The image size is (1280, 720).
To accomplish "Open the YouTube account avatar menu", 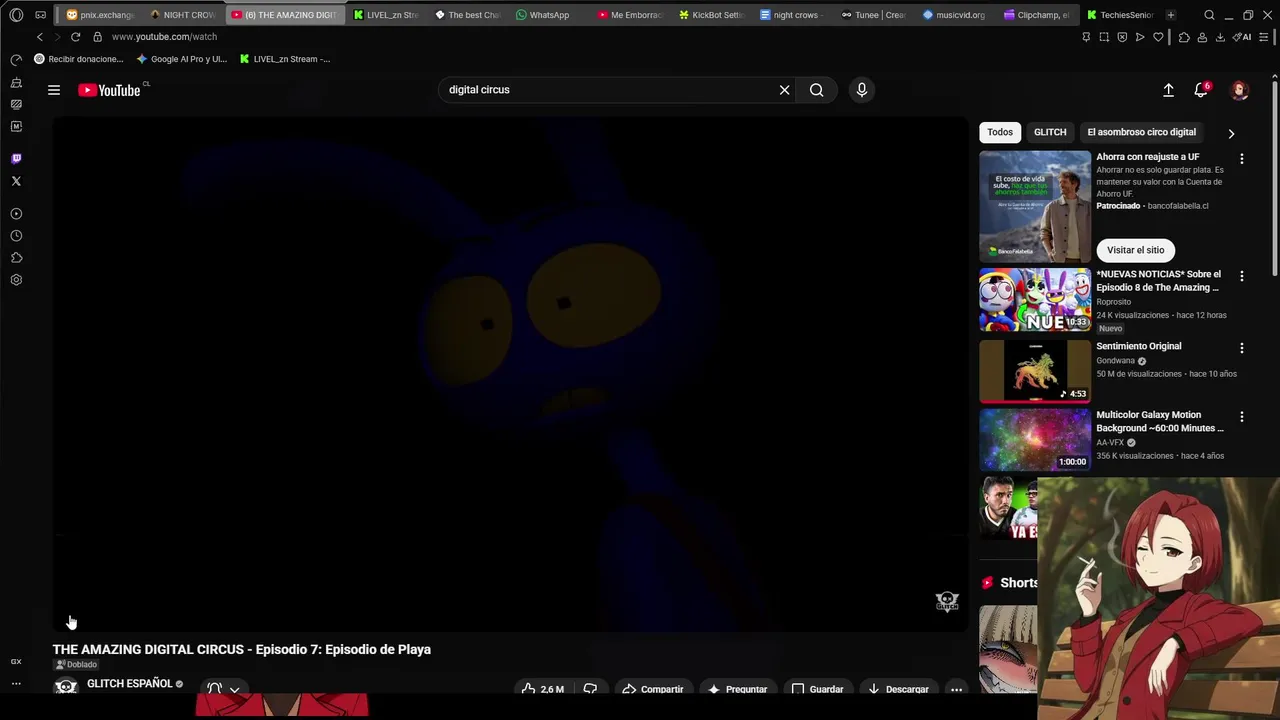I will click(x=1240, y=90).
